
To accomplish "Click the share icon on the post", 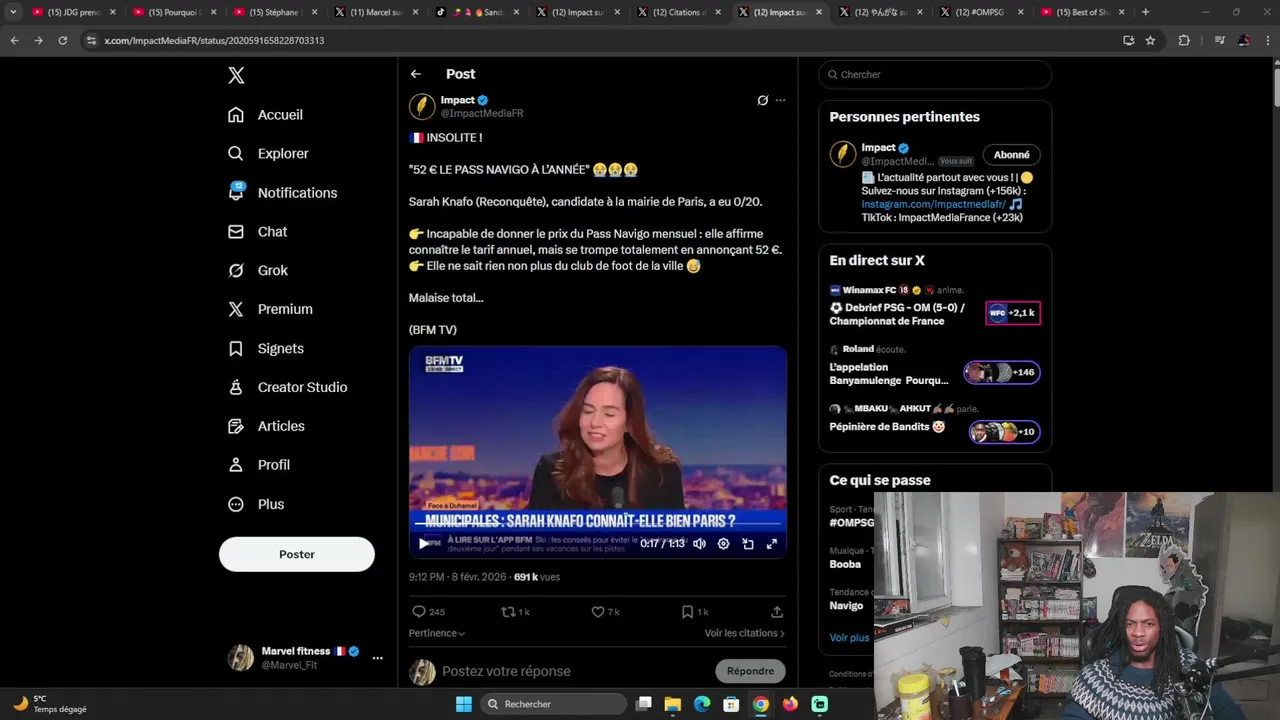I will tap(777, 612).
